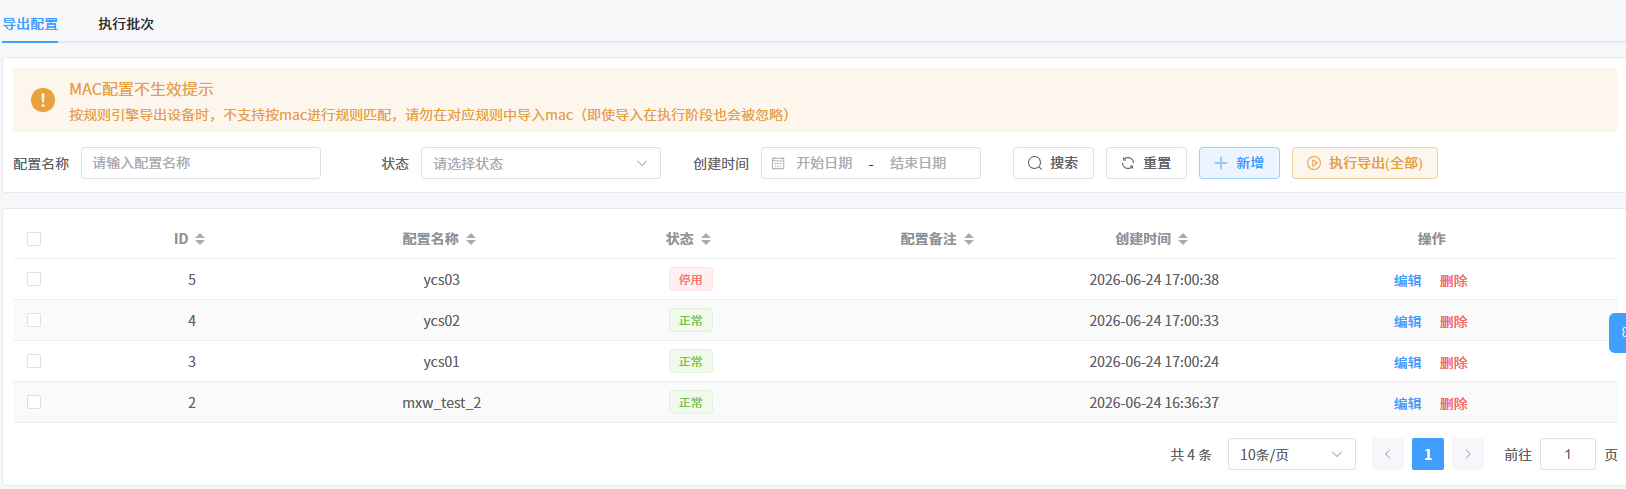Delete the ycs03 configuration
The height and width of the screenshot is (489, 1626).
[1454, 281]
